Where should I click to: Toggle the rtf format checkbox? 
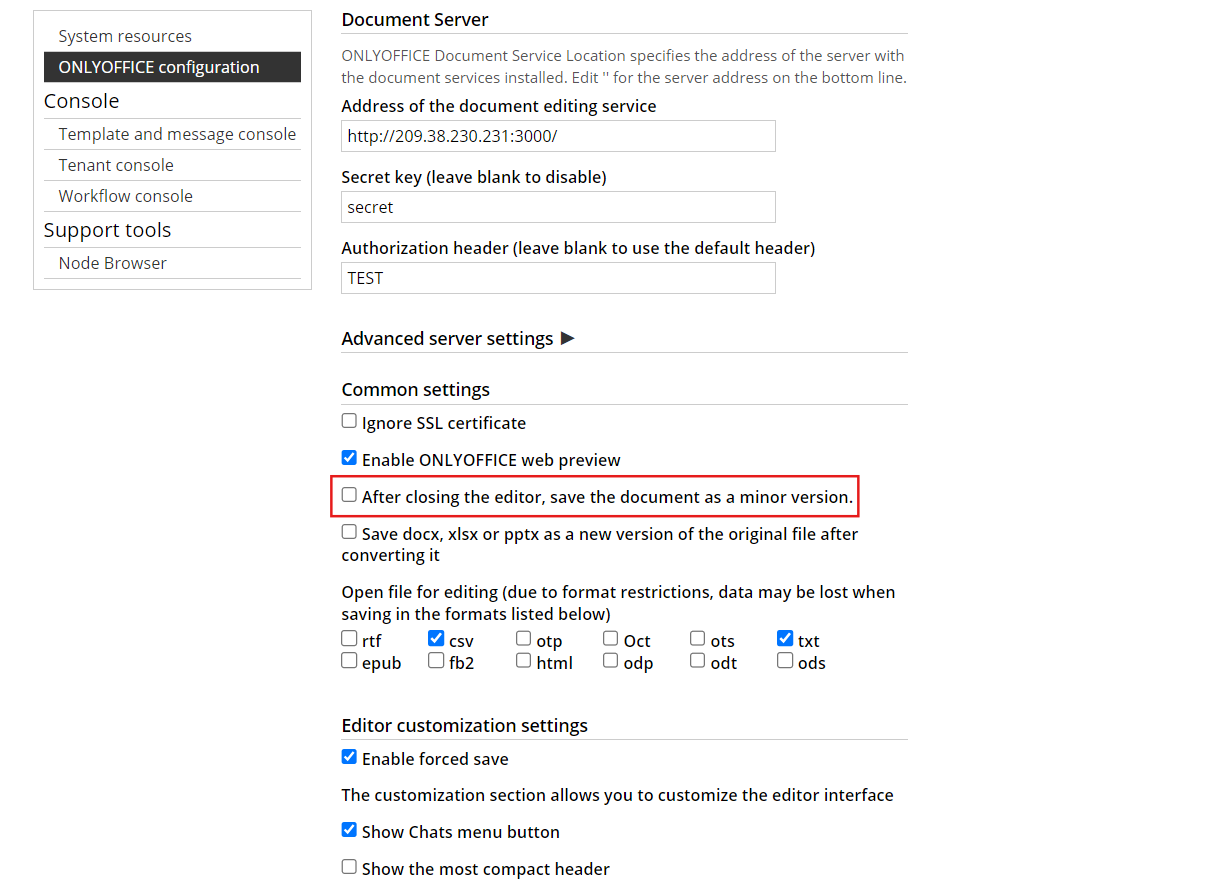[x=349, y=639]
